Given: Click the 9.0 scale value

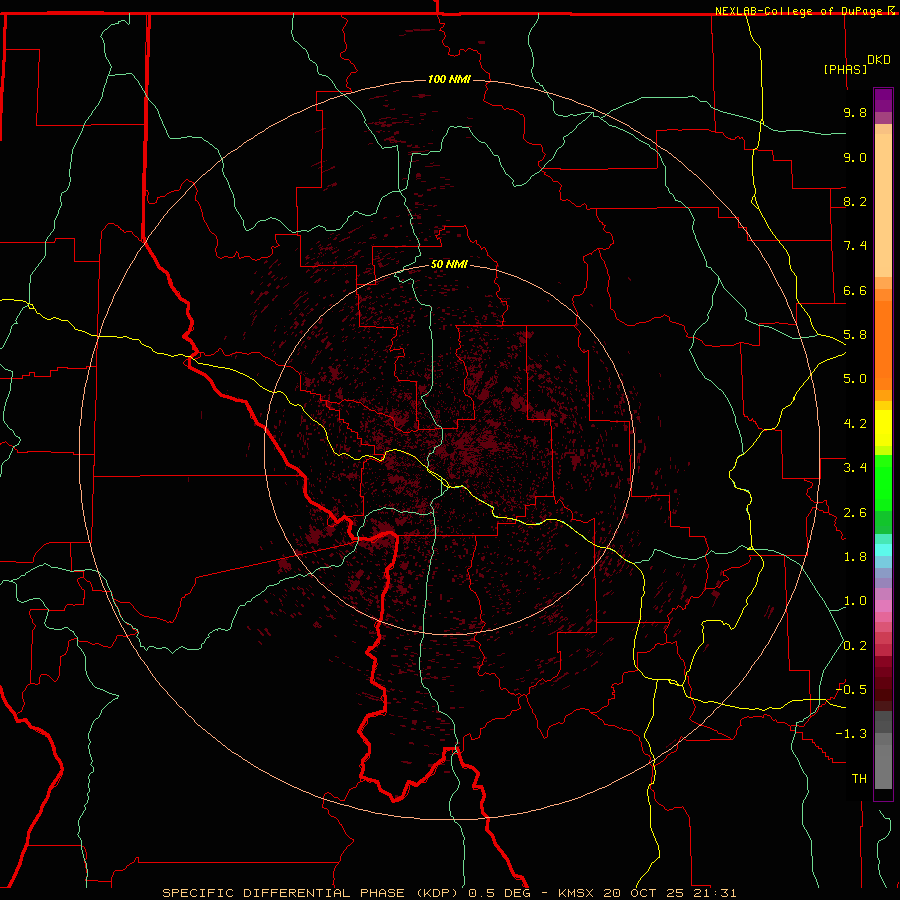Looking at the screenshot, I should point(855,157).
